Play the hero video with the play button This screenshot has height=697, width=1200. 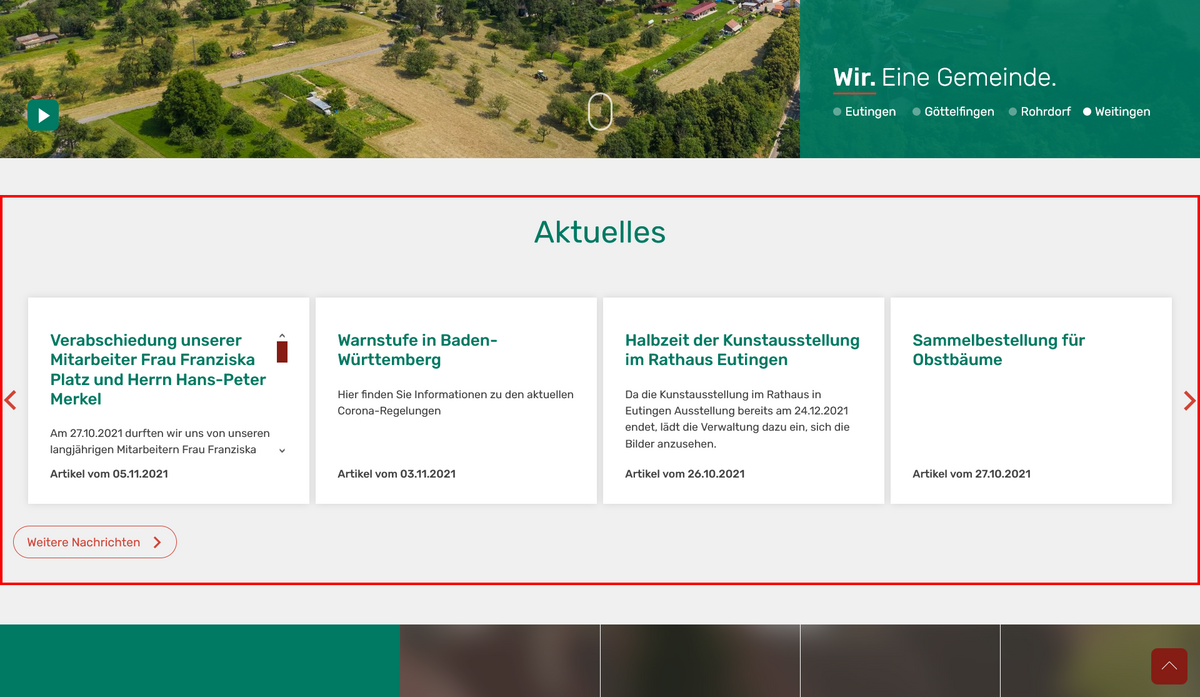point(43,115)
